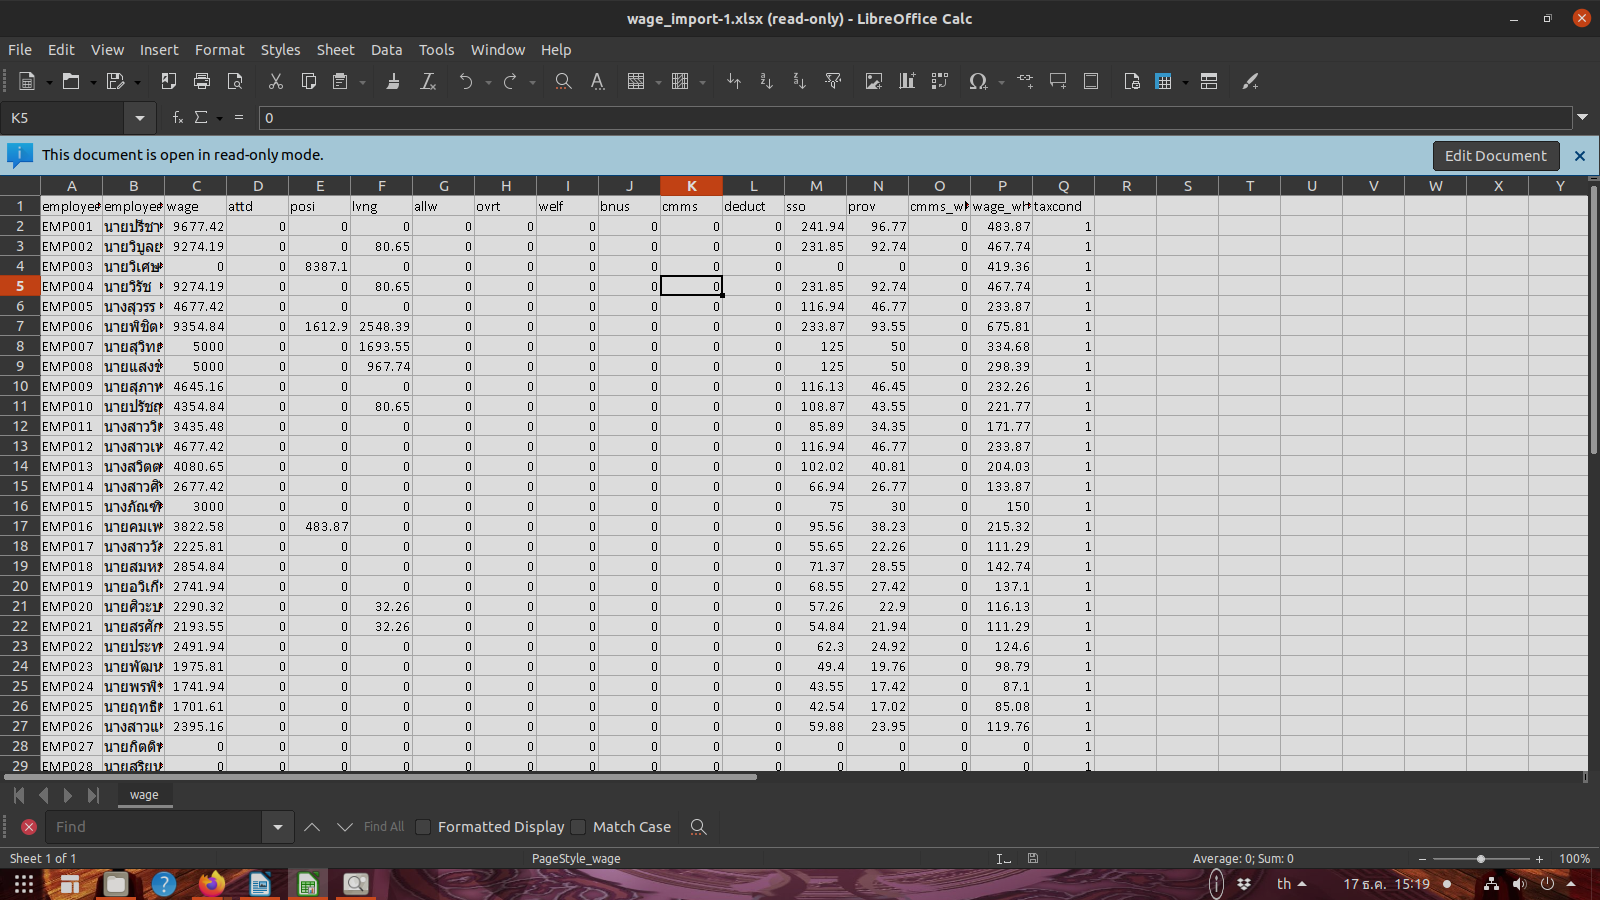The width and height of the screenshot is (1600, 900).
Task: Click the Define Print Area icon
Action: pyautogui.click(x=1132, y=82)
